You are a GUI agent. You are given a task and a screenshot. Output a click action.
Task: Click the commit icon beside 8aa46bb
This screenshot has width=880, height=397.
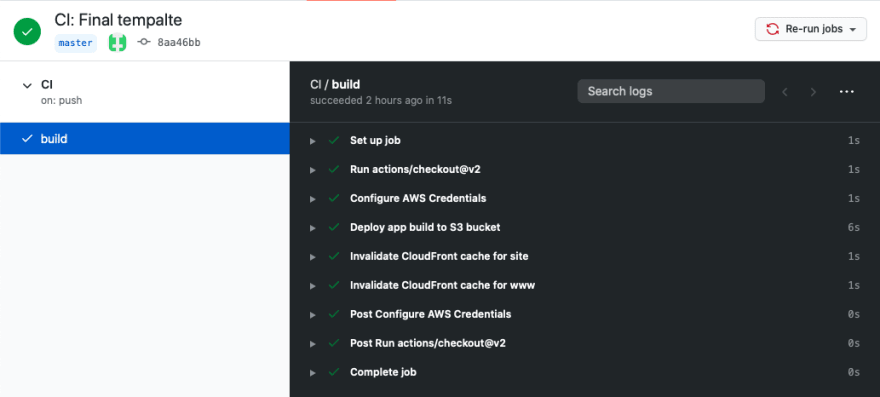[144, 42]
